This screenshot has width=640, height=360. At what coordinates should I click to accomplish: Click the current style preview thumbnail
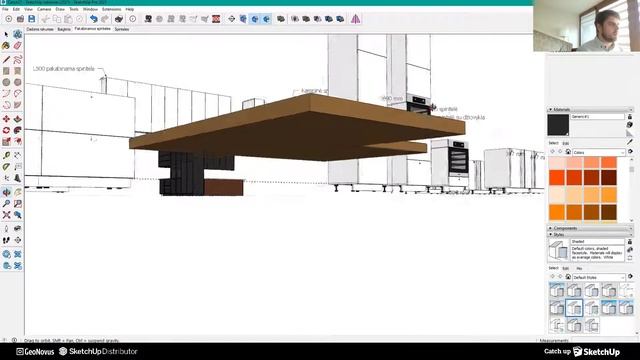coord(558,250)
